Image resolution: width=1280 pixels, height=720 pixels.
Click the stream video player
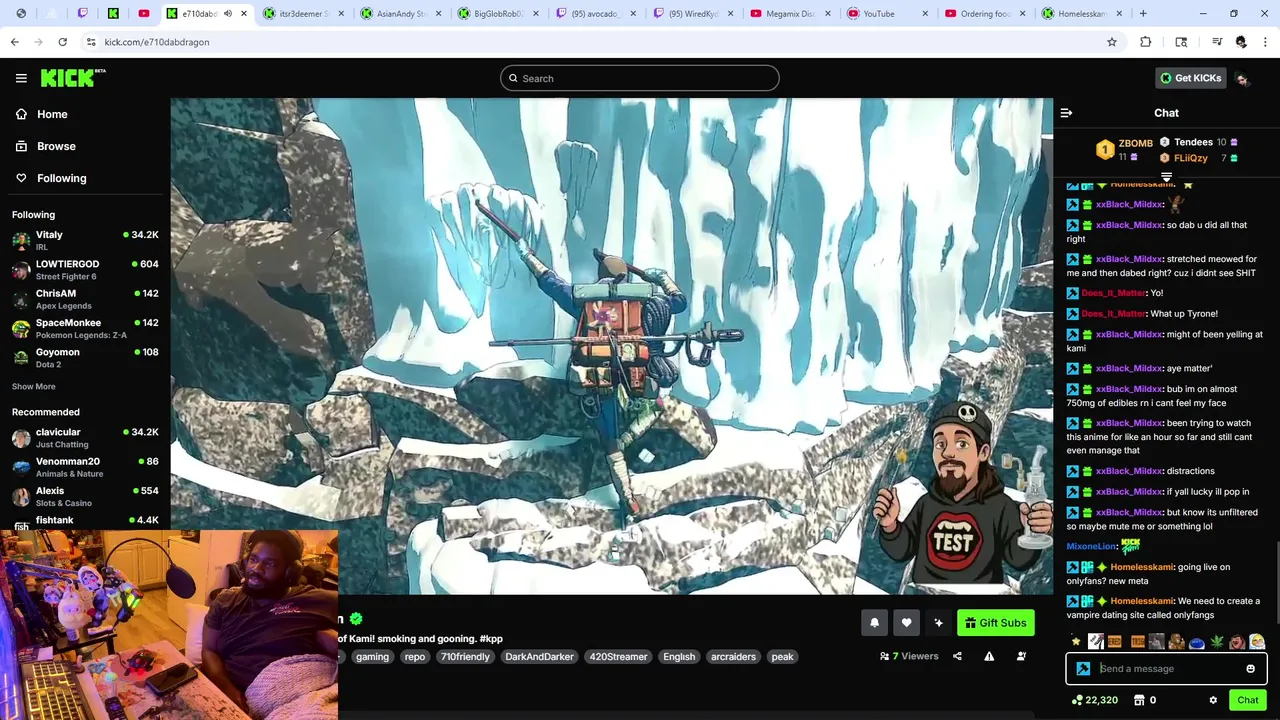(611, 346)
